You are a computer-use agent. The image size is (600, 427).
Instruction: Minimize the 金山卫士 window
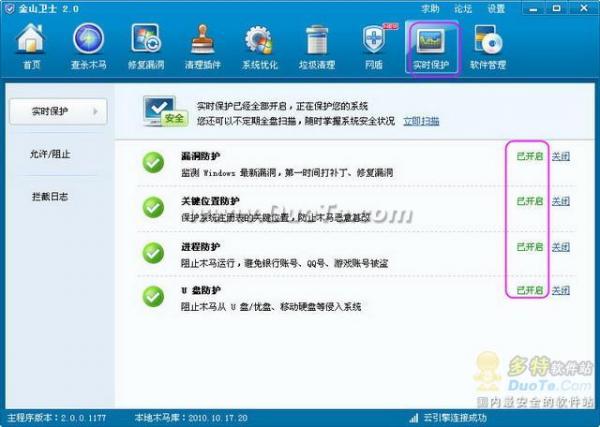coord(533,9)
